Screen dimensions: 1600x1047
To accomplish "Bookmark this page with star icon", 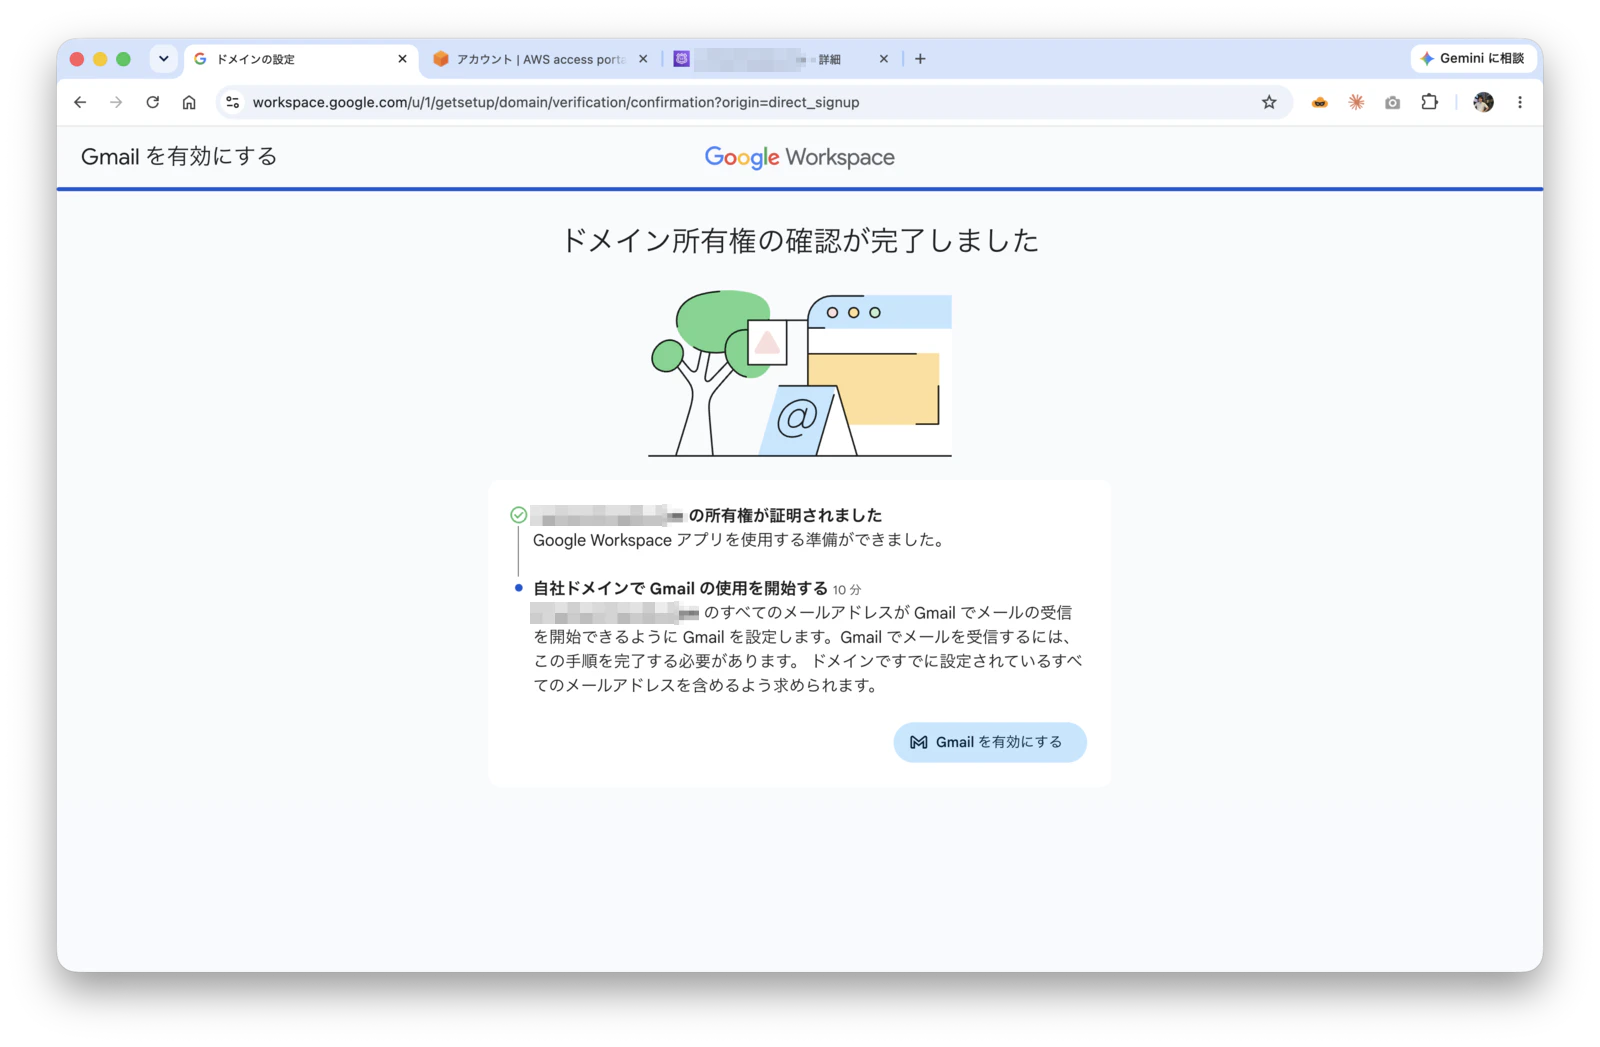I will pyautogui.click(x=1269, y=102).
